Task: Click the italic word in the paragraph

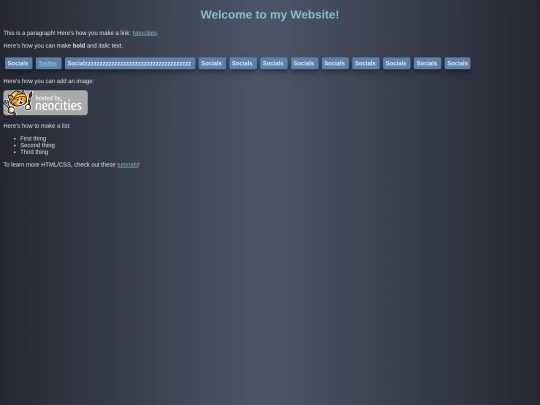Action: [104, 46]
